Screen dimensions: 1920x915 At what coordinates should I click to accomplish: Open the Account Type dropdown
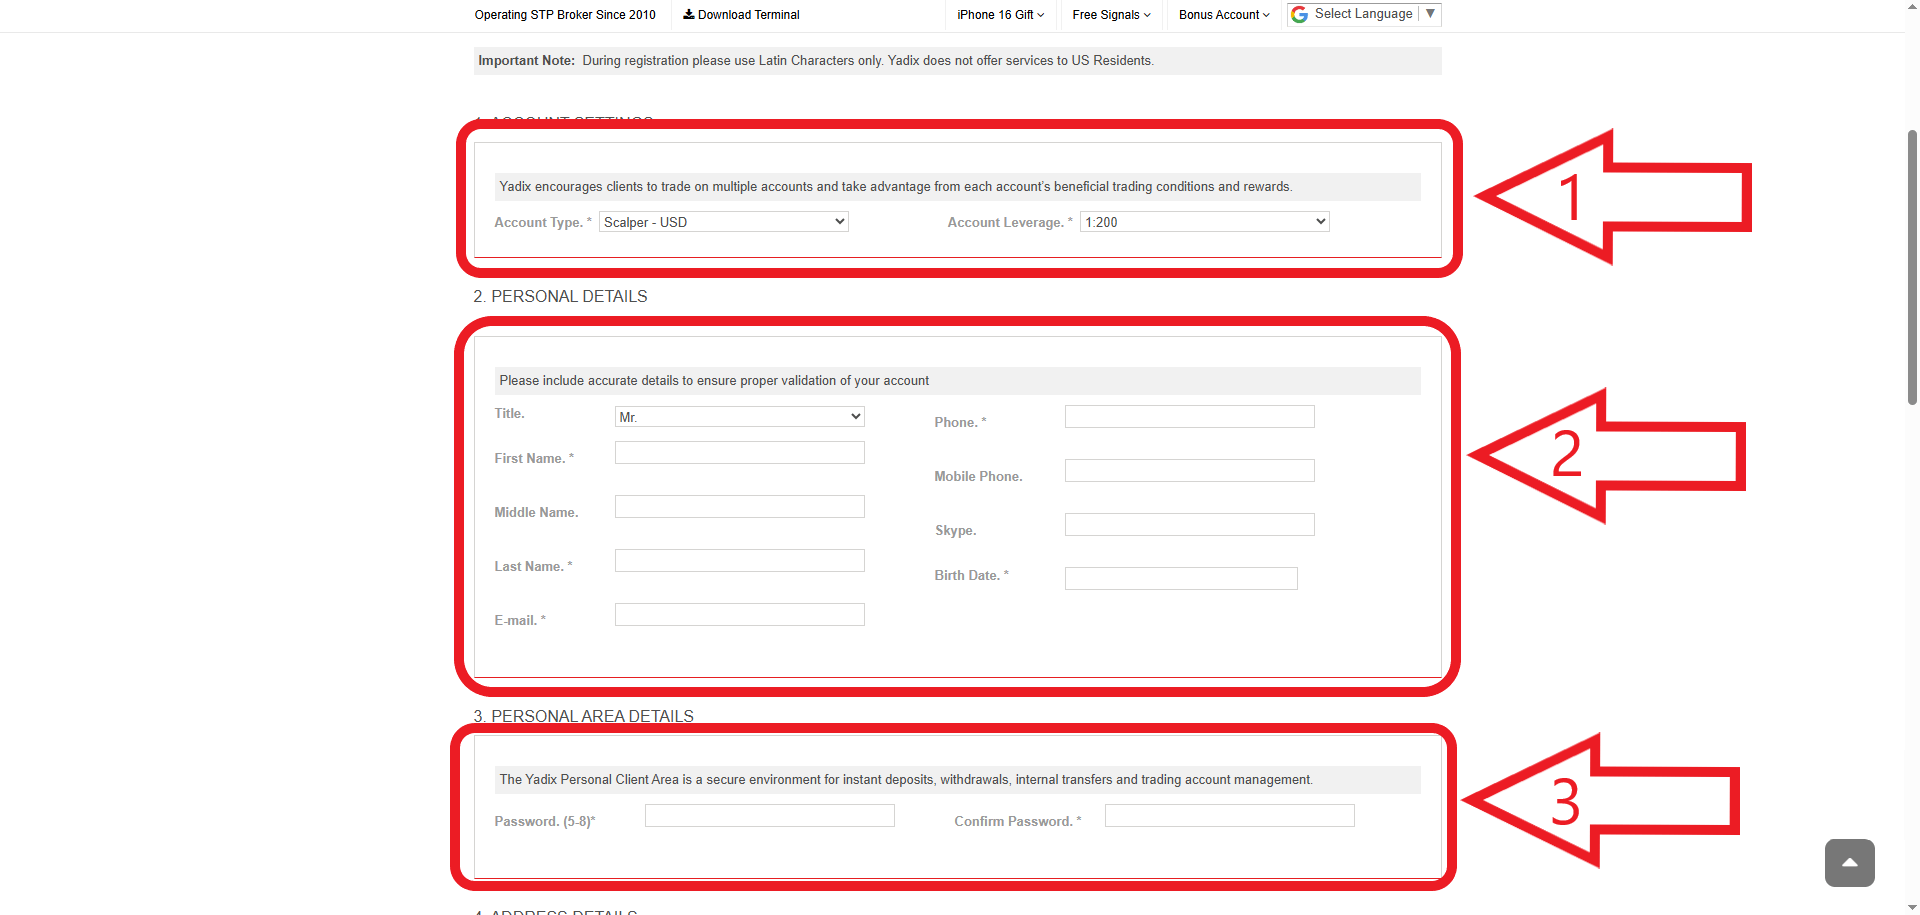click(723, 222)
